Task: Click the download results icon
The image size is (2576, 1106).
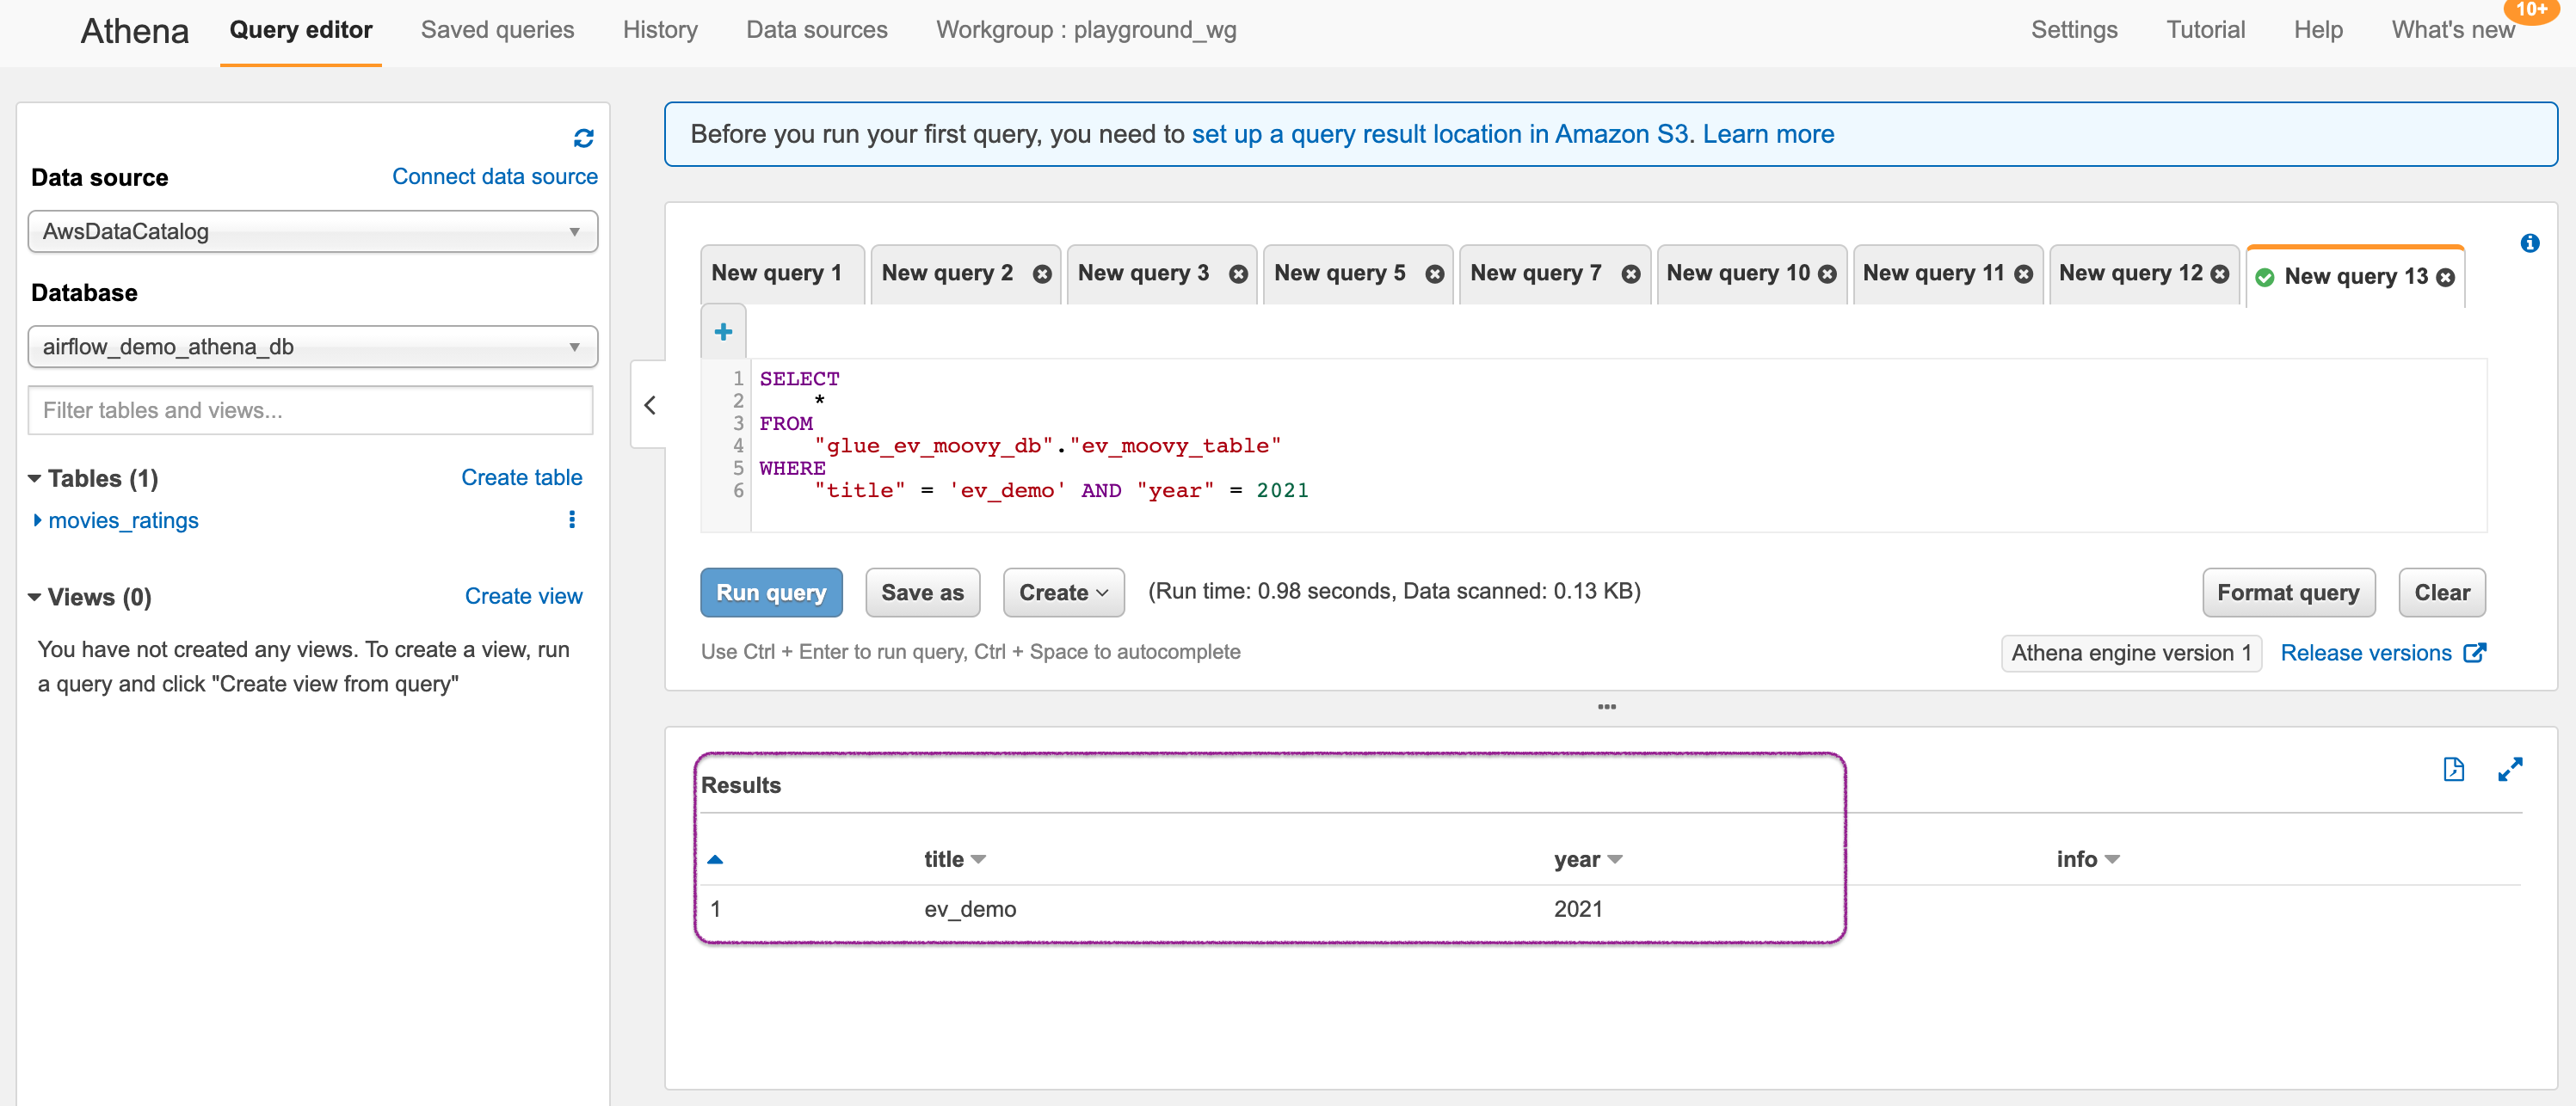Action: pos(2455,769)
